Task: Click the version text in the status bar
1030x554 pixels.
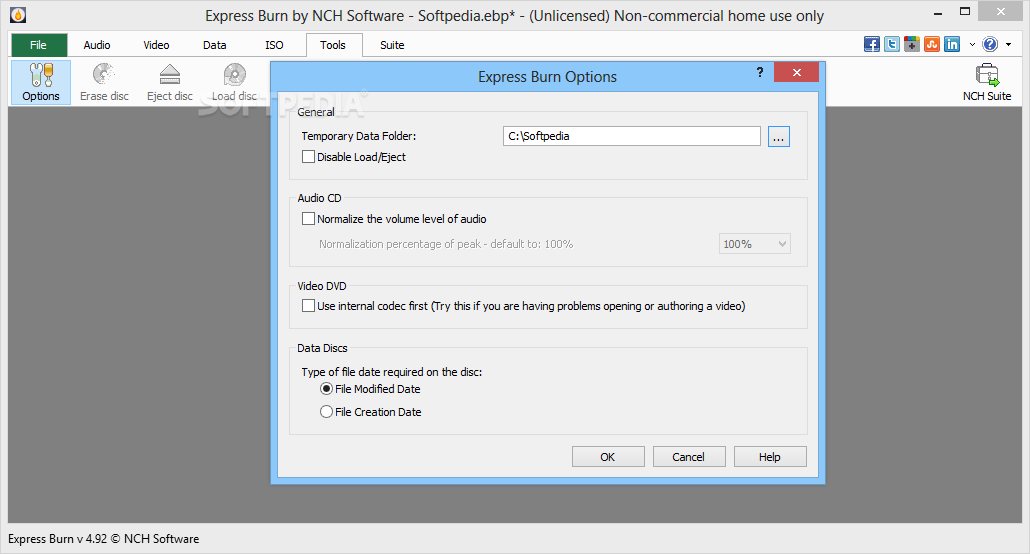Action: pyautogui.click(x=104, y=539)
